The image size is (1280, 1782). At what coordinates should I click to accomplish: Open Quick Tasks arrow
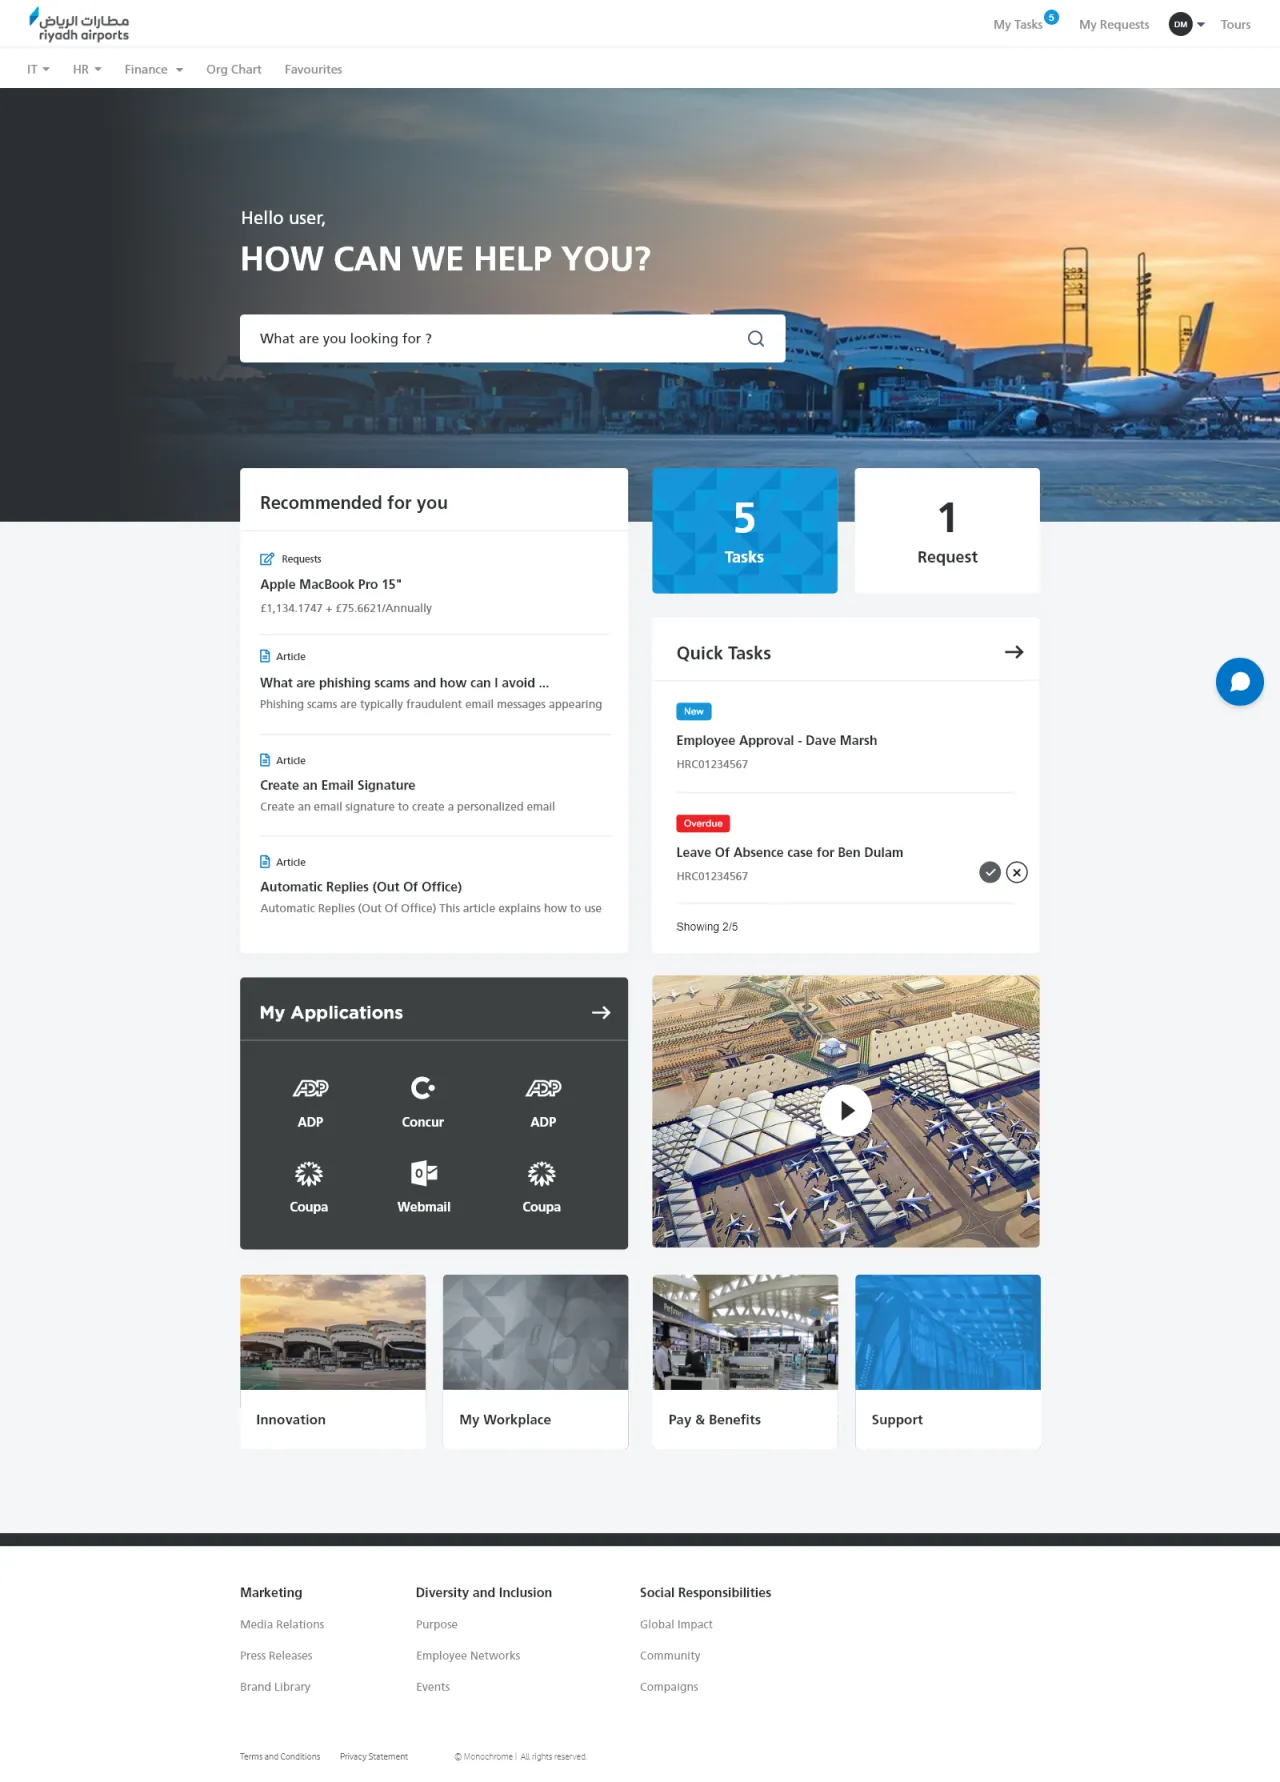pyautogui.click(x=1014, y=652)
